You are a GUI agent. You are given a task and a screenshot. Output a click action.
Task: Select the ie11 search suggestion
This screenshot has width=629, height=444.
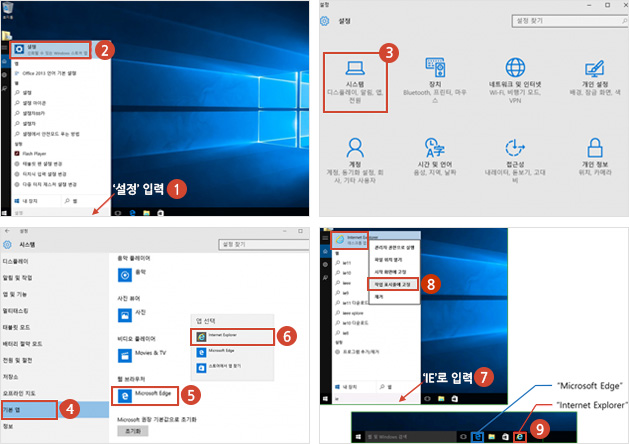[344, 263]
